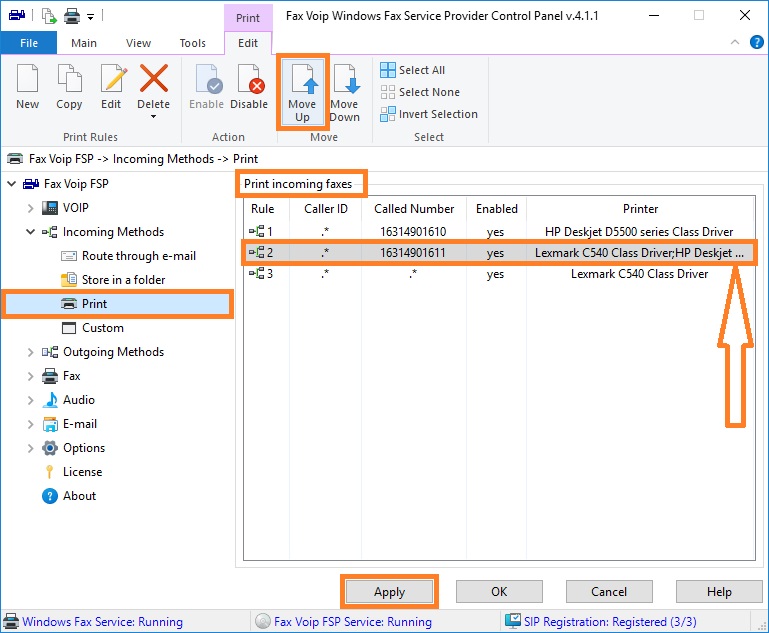Image resolution: width=769 pixels, height=633 pixels.
Task: Click the Delete rule red X icon
Action: [154, 78]
